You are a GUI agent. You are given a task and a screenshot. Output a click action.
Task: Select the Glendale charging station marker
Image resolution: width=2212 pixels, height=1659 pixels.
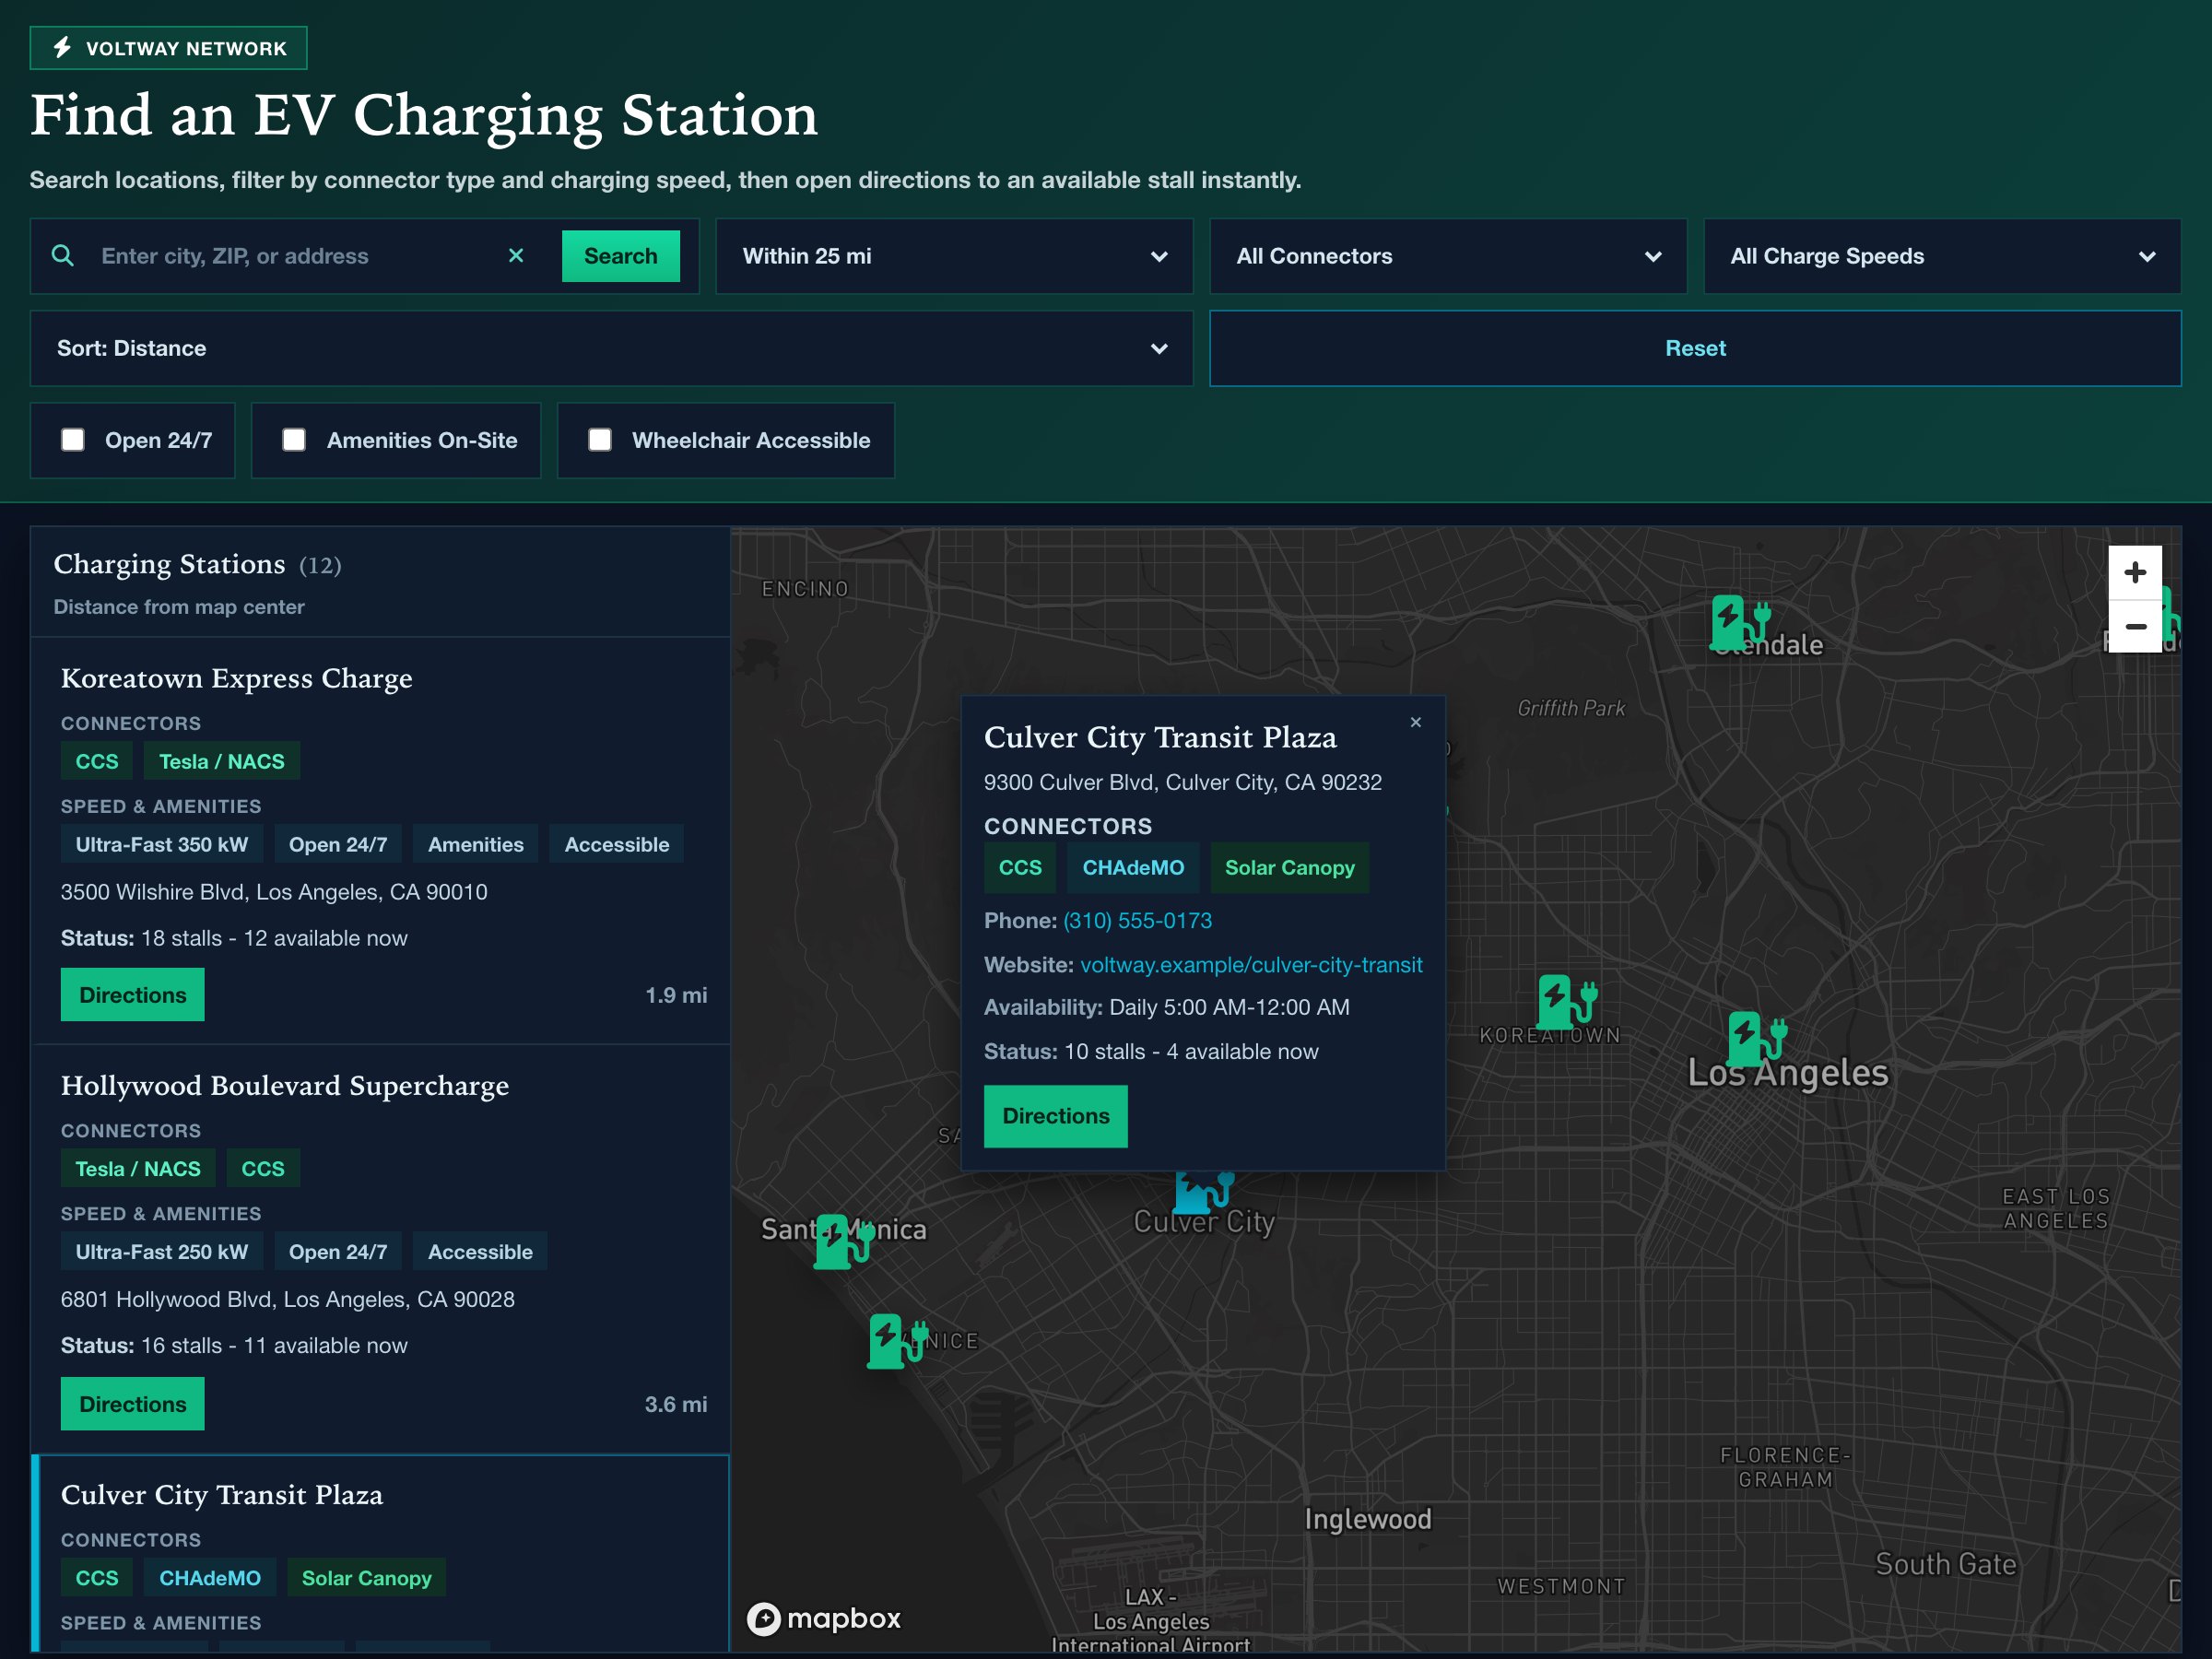coord(1741,622)
